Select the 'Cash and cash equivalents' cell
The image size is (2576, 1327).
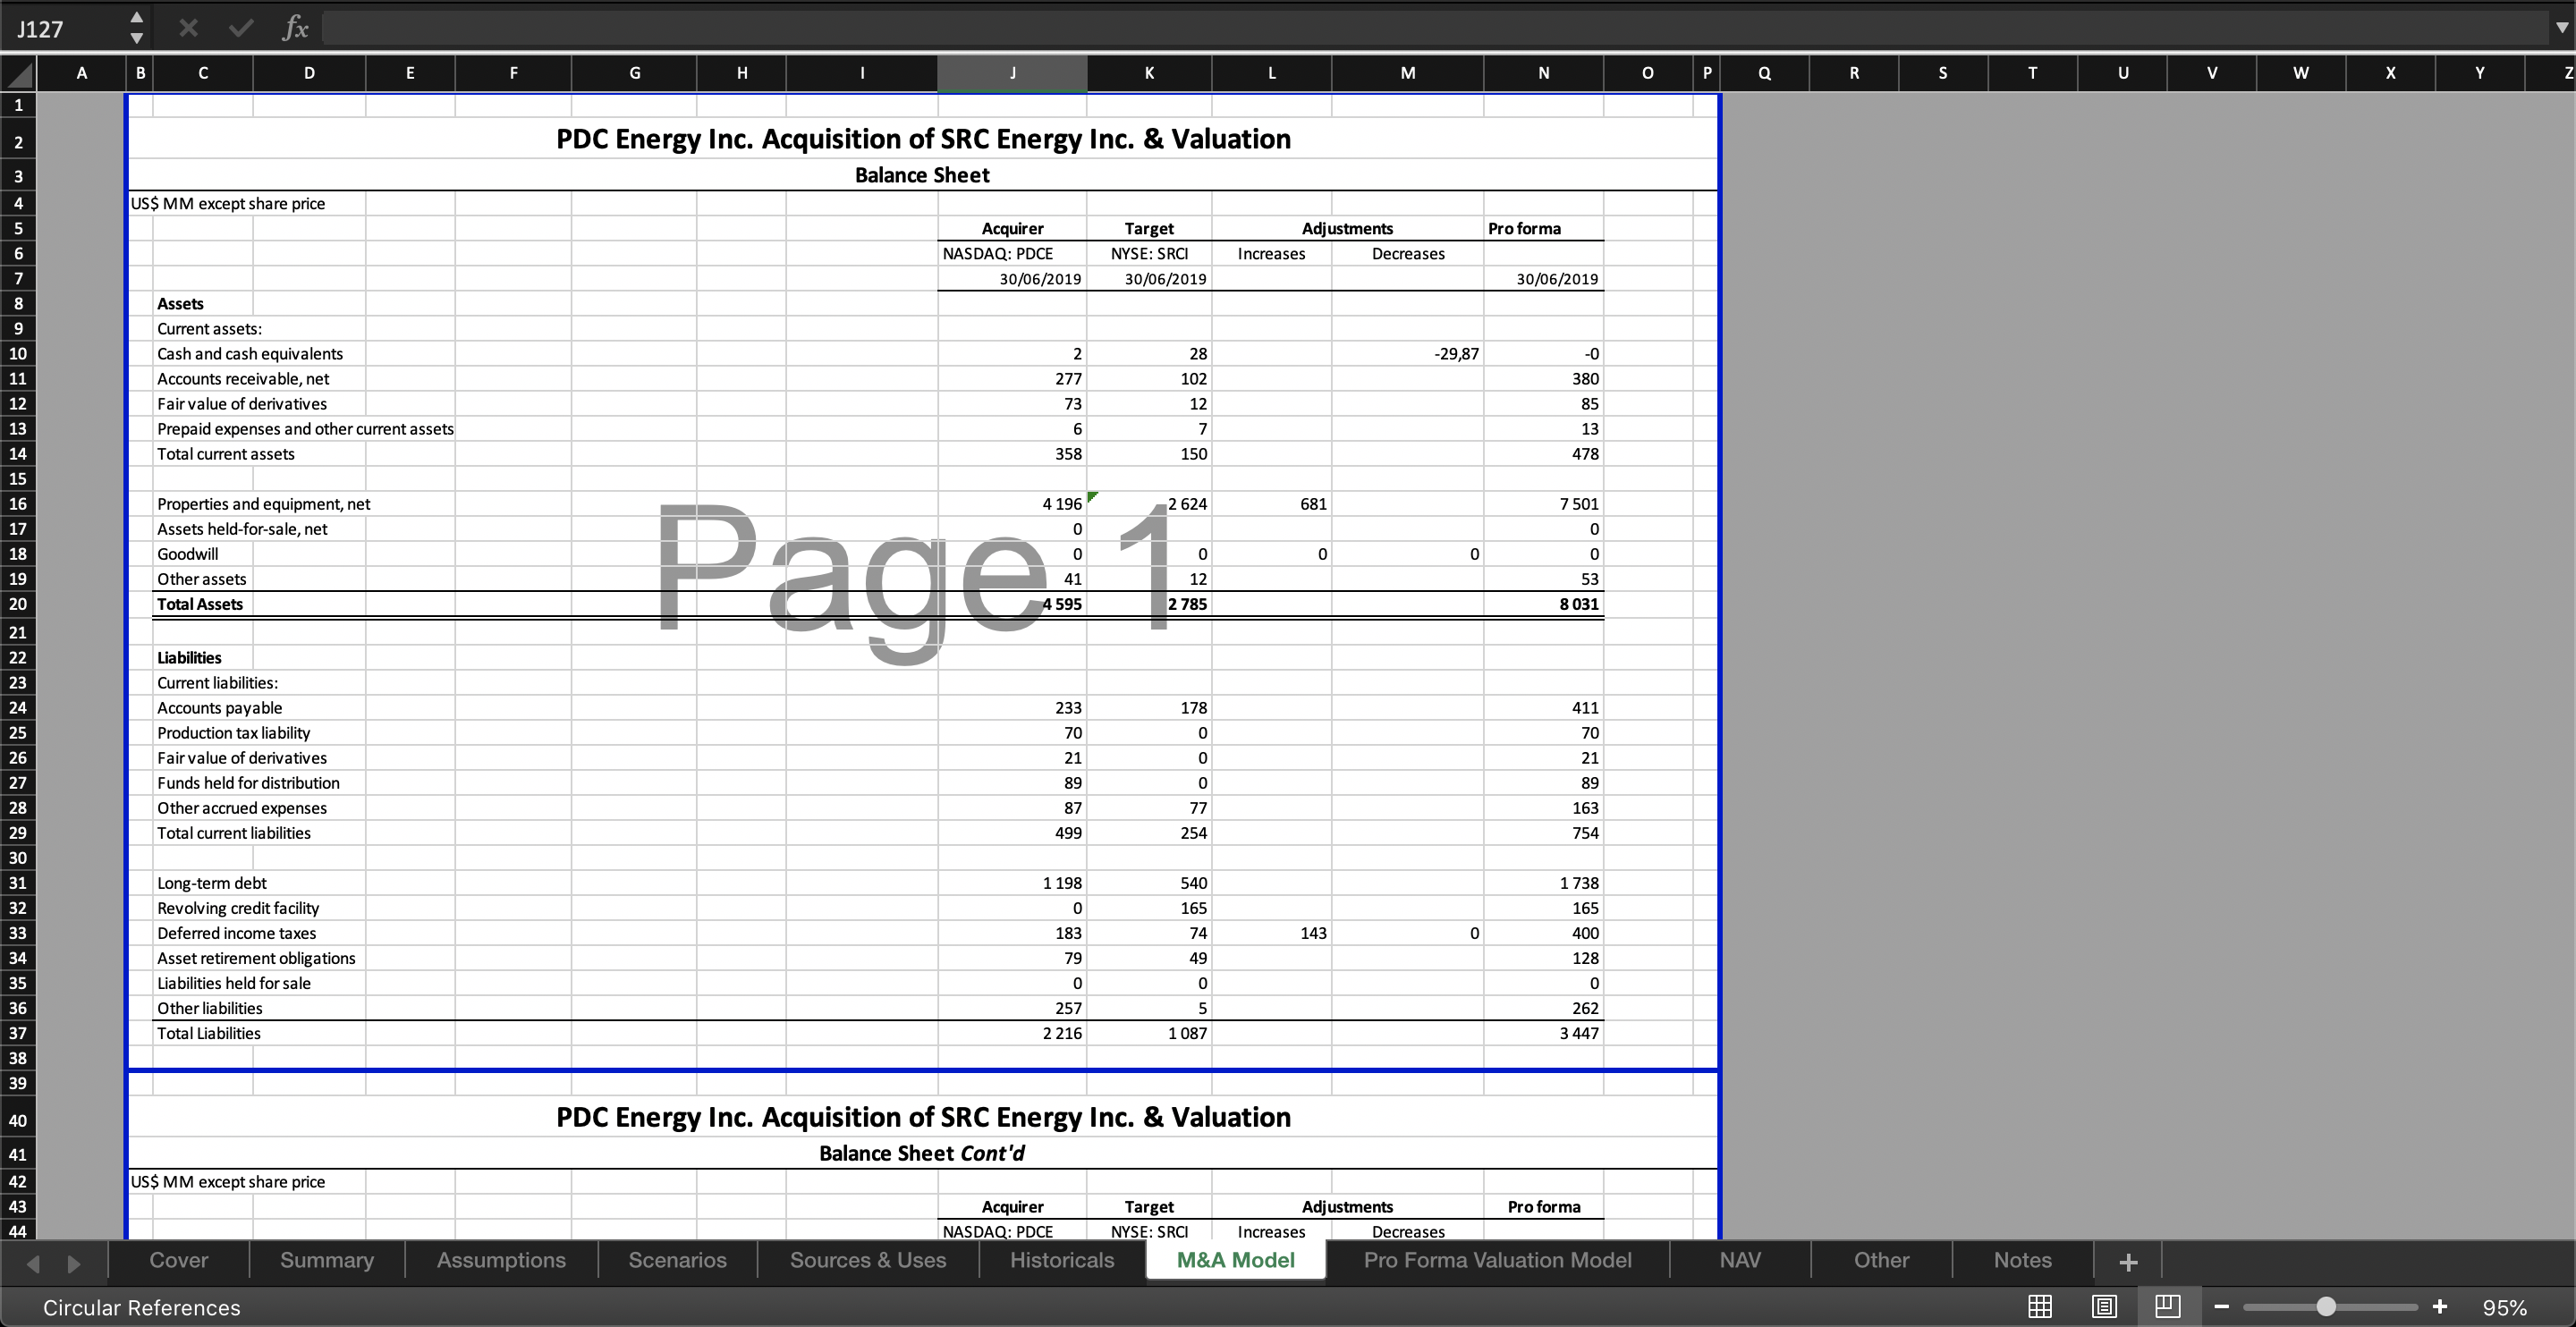250,354
